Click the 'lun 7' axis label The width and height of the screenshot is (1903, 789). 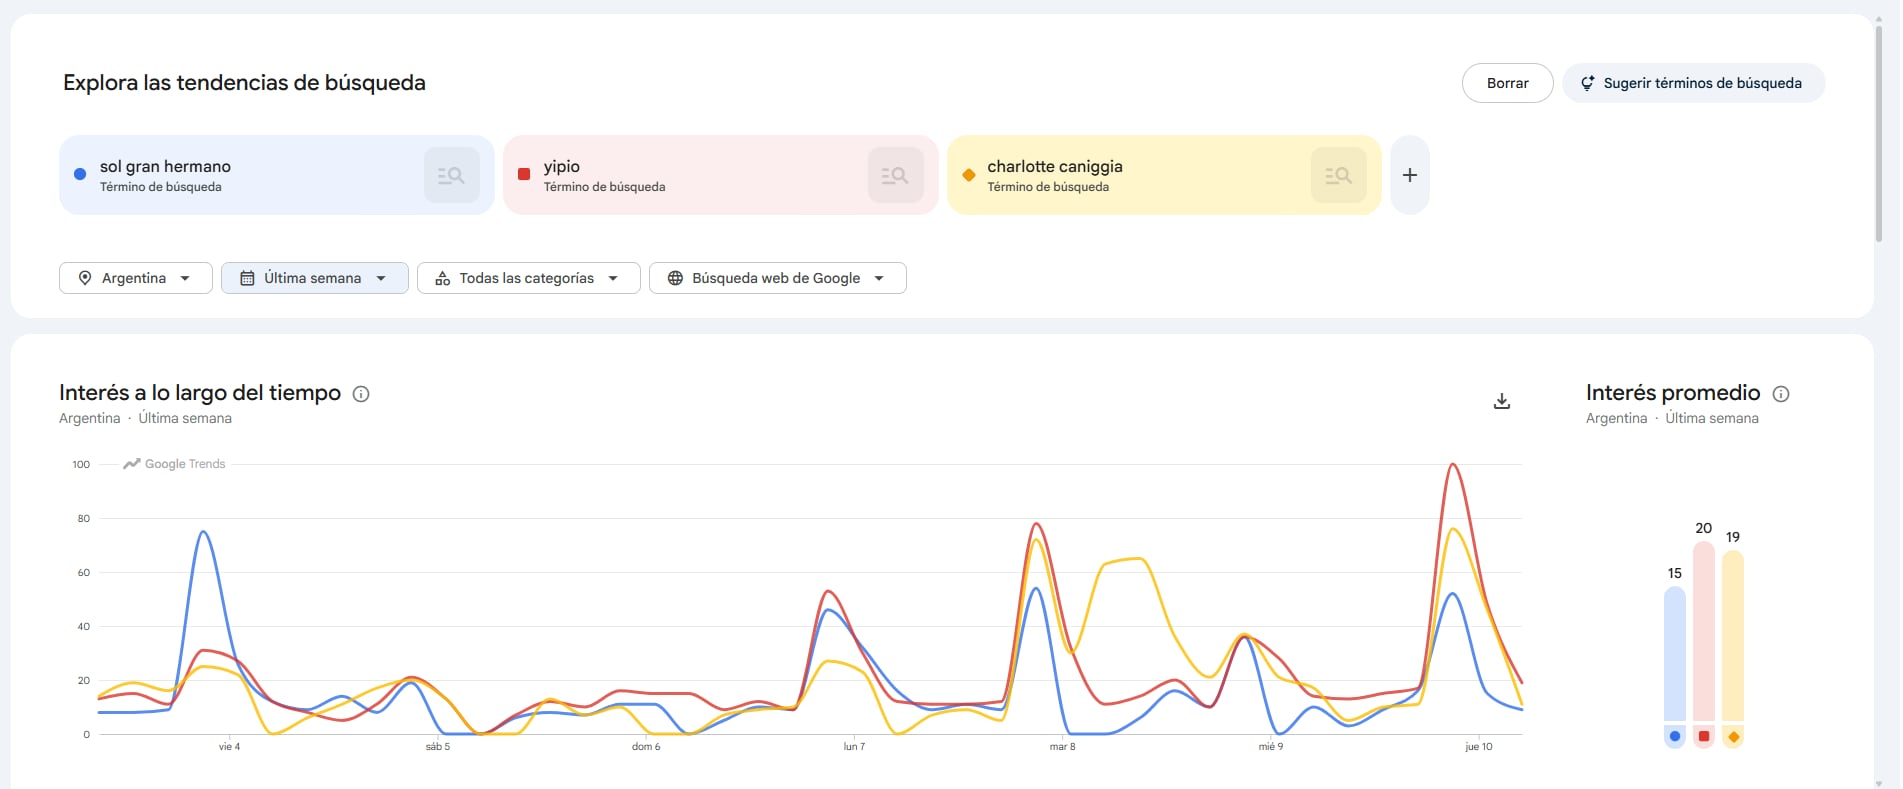tap(854, 747)
